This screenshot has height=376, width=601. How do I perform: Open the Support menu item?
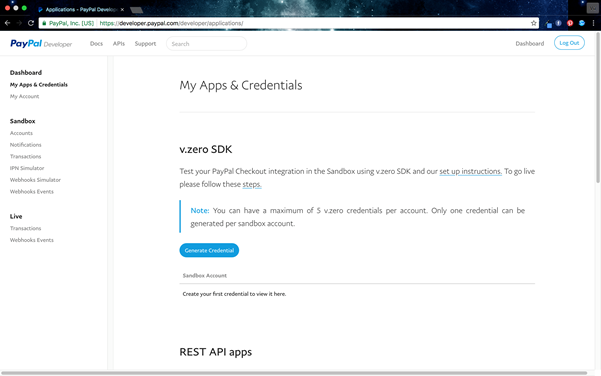pos(145,44)
